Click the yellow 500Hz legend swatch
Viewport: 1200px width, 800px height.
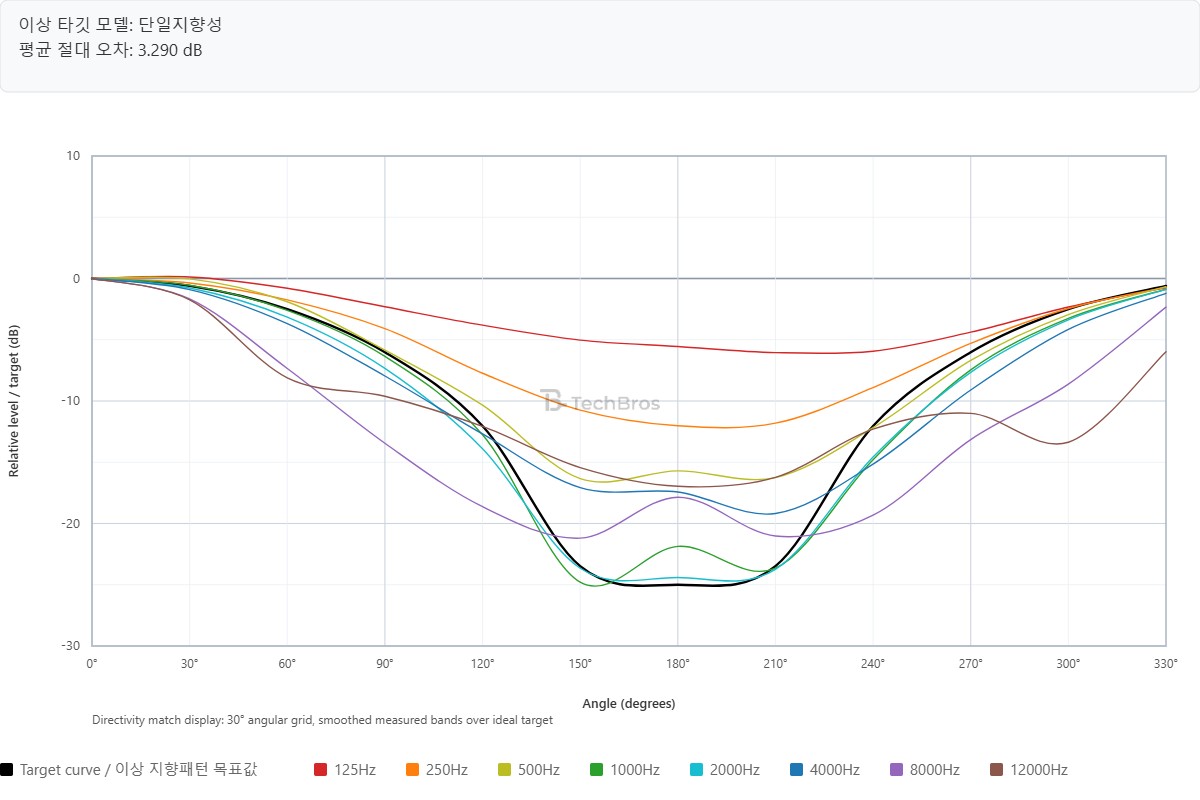pyautogui.click(x=505, y=770)
